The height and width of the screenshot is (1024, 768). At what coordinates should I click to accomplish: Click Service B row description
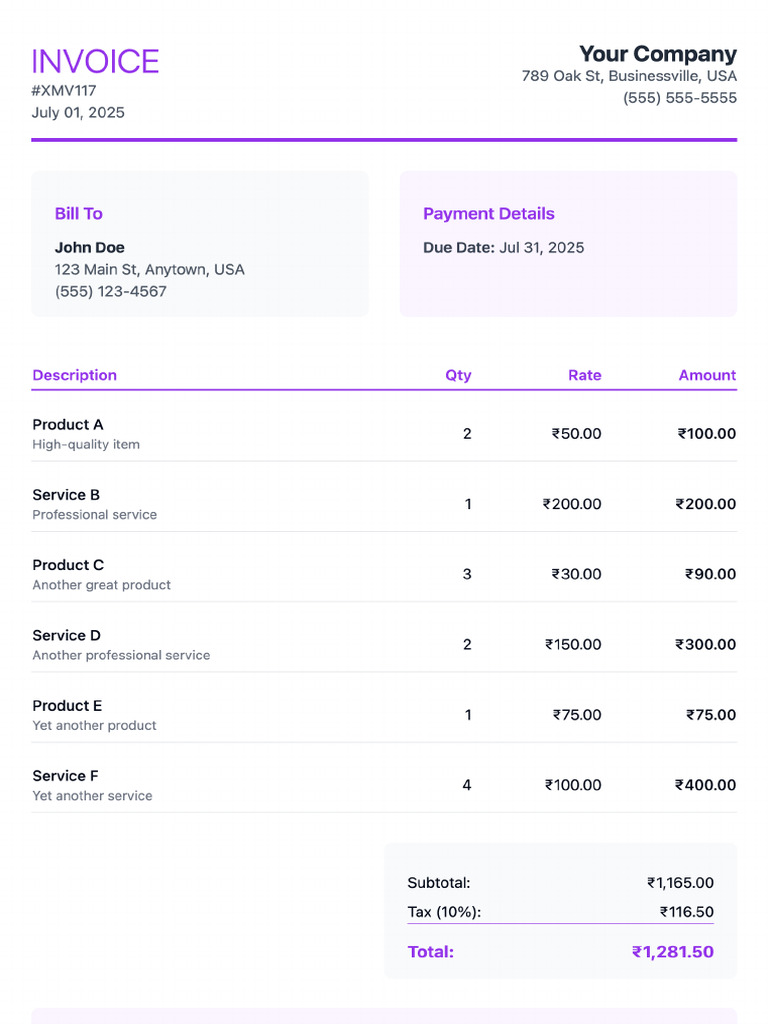[x=94, y=515]
